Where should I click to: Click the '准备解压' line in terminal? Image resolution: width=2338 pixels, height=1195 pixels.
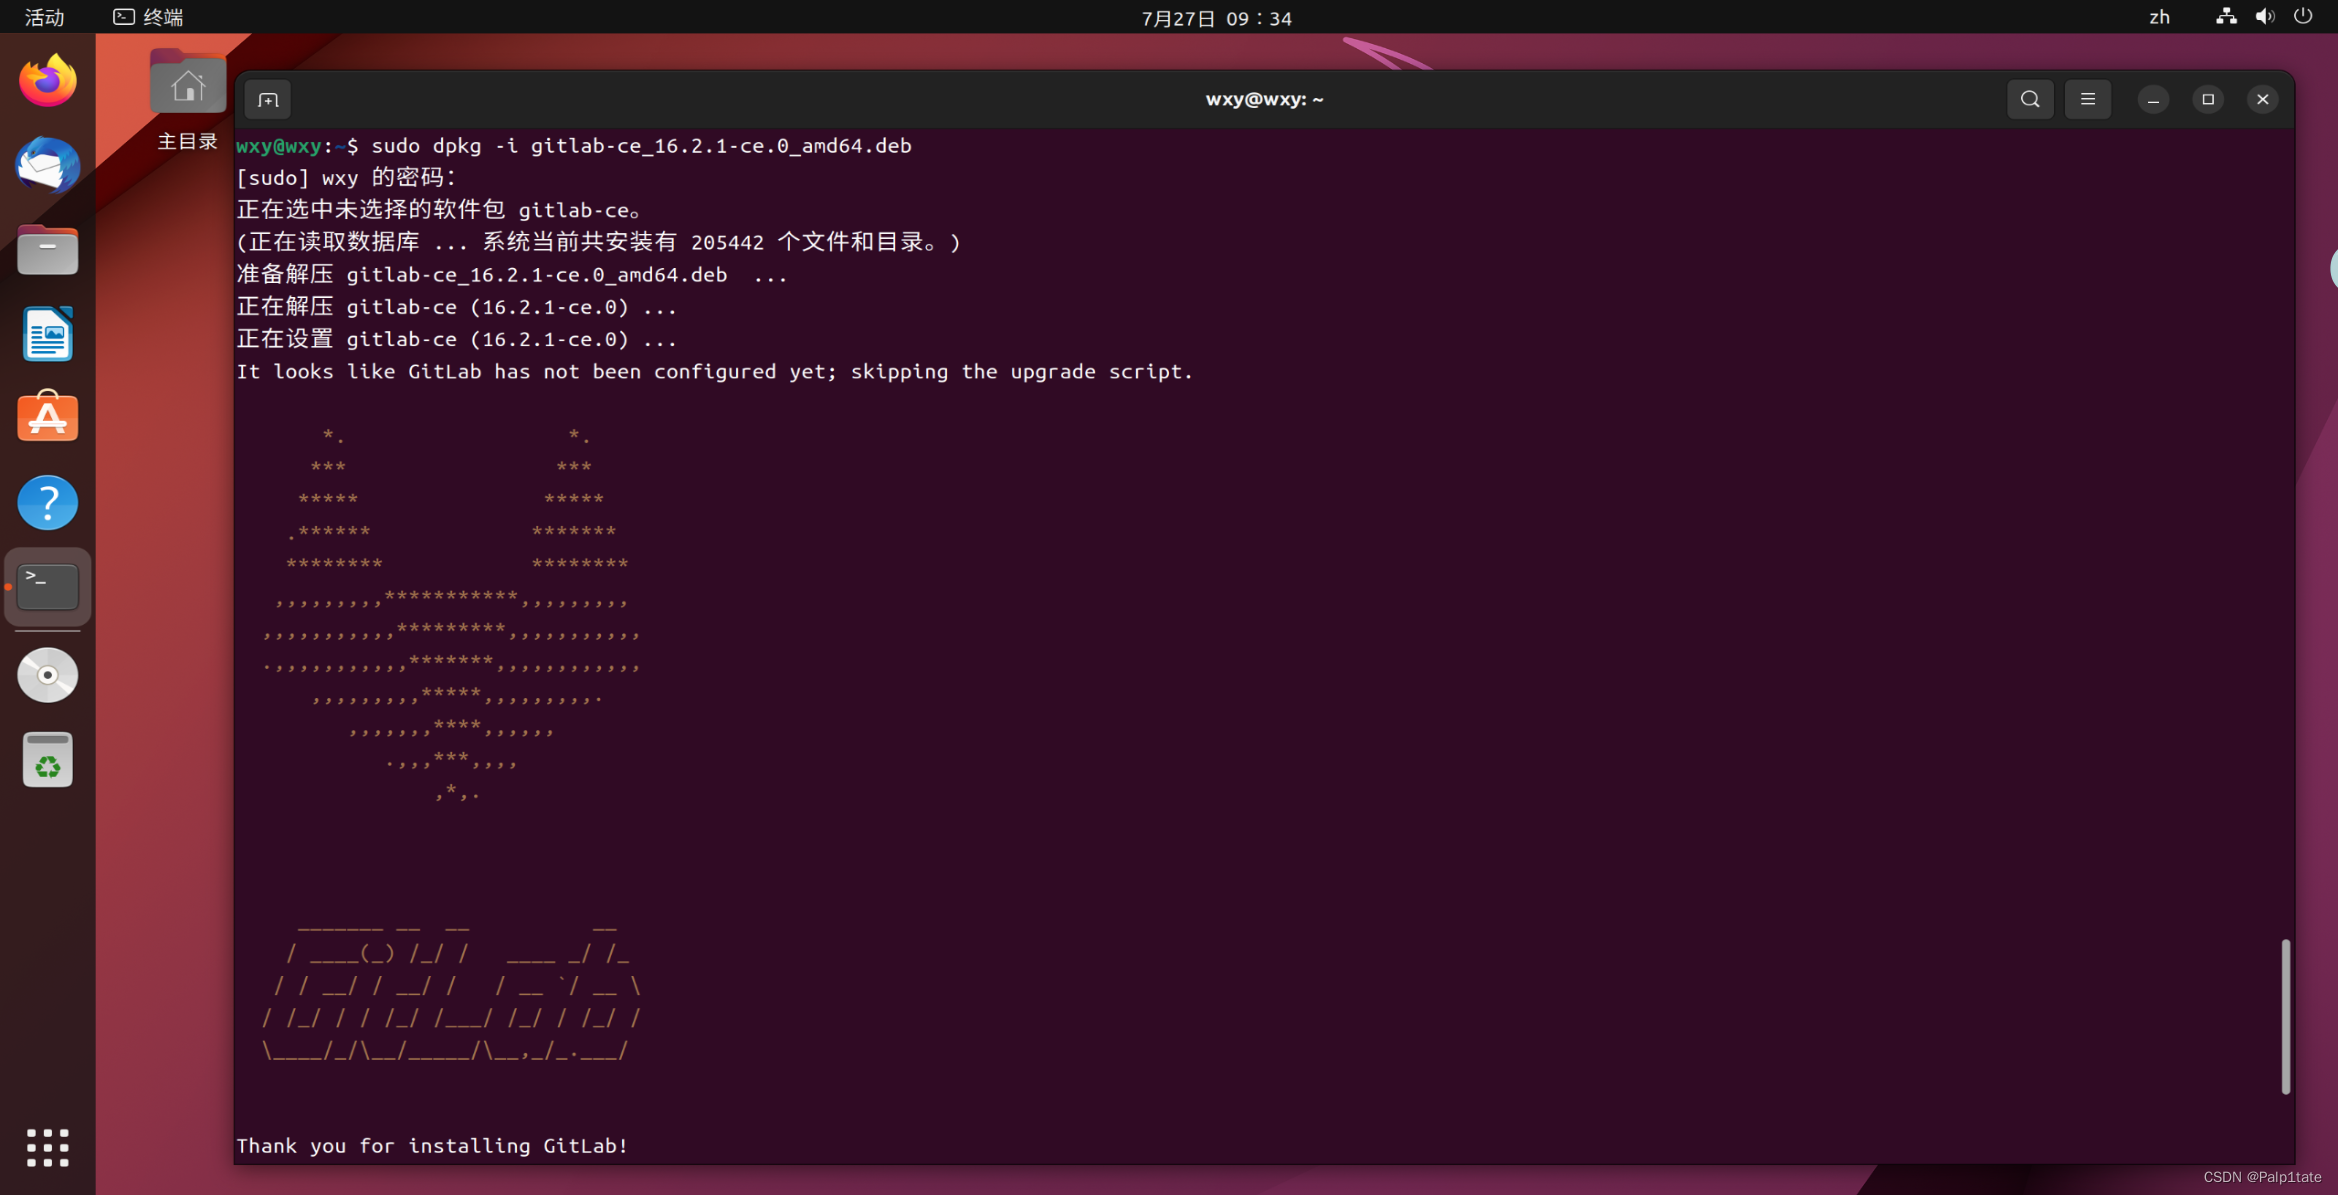pyautogui.click(x=512, y=275)
